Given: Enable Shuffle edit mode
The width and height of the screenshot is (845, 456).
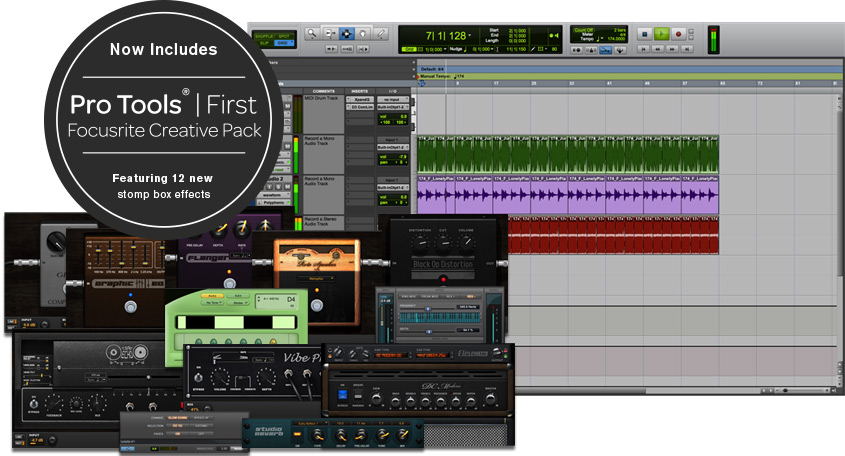Looking at the screenshot, I should pyautogui.click(x=264, y=36).
